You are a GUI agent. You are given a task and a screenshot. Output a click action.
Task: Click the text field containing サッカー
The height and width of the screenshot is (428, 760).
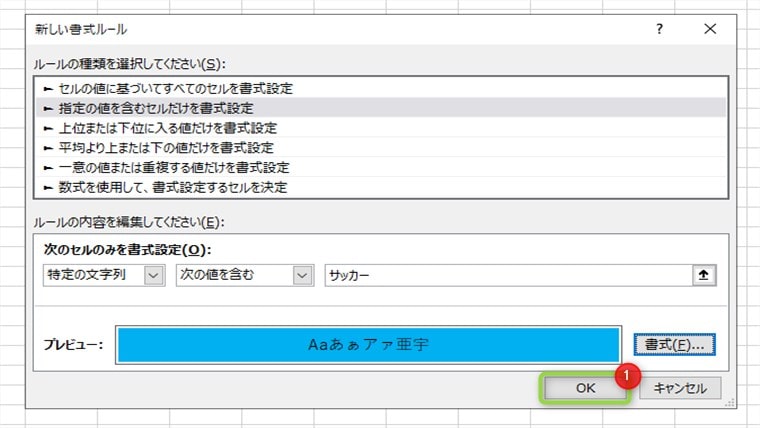[x=508, y=275]
